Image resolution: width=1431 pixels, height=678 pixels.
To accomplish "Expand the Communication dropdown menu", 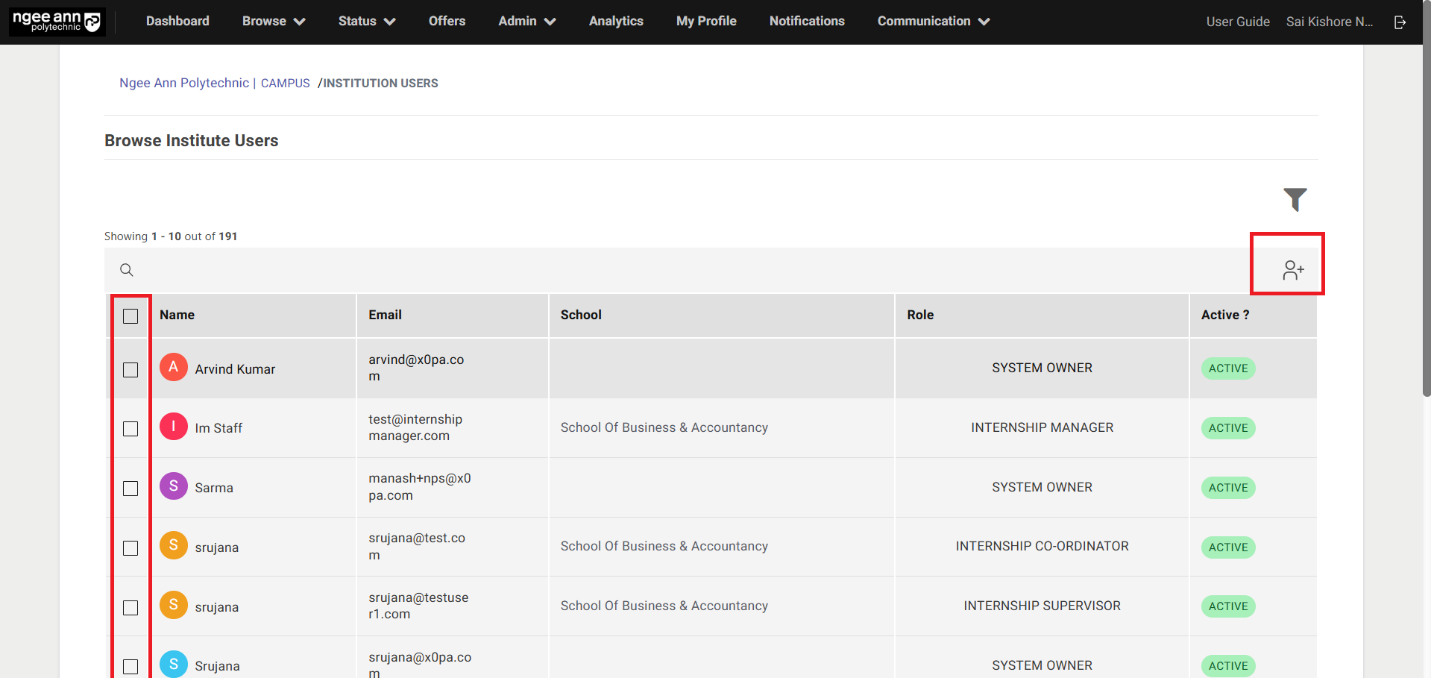I will (933, 21).
